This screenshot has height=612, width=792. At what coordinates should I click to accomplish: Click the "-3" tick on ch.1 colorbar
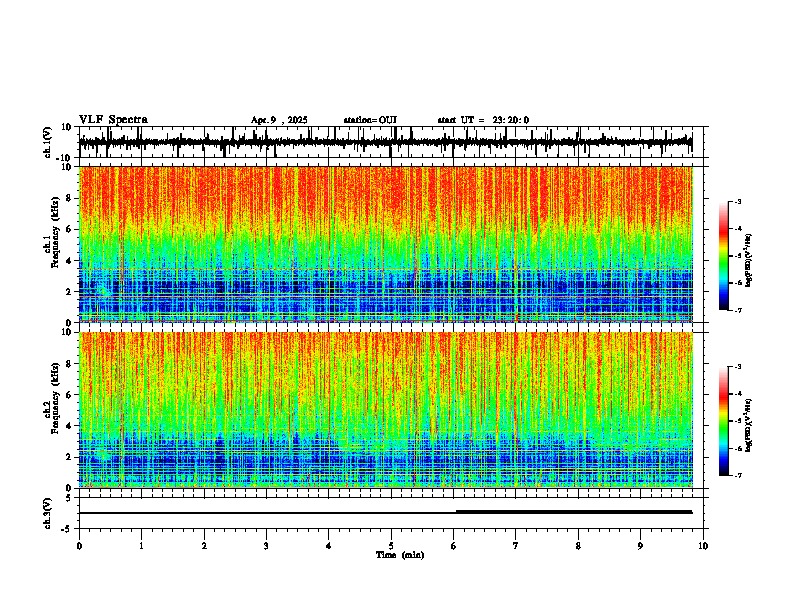(738, 201)
